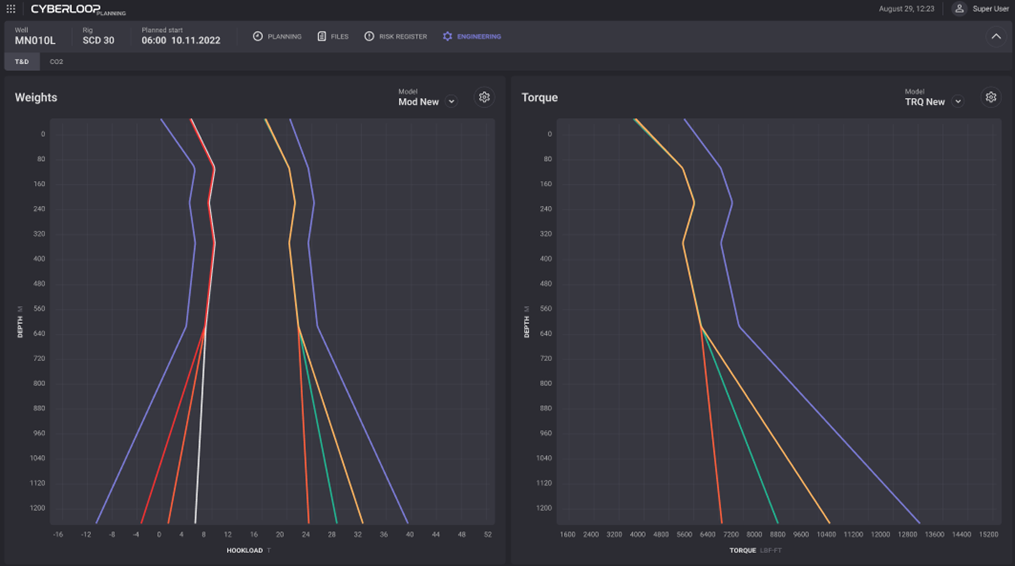This screenshot has height=566, width=1015.
Task: Expand the Mod New model dropdown
Action: tap(452, 102)
